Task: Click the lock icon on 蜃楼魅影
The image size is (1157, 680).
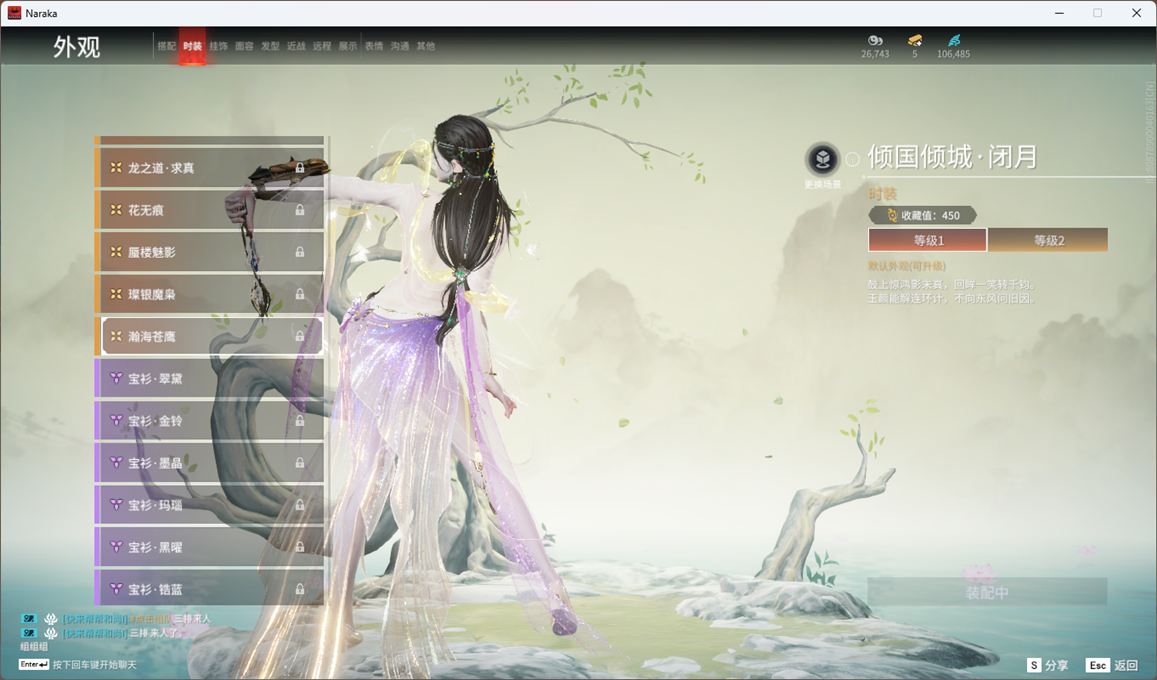Action: [x=300, y=252]
